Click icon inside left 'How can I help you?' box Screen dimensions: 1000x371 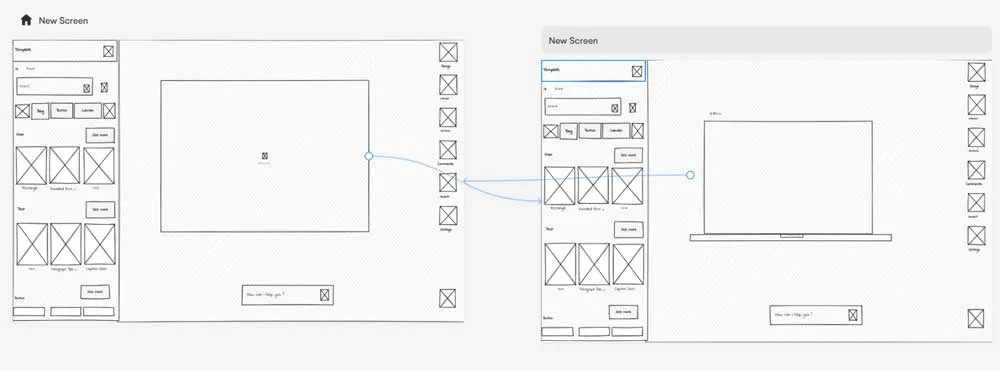tap(324, 295)
